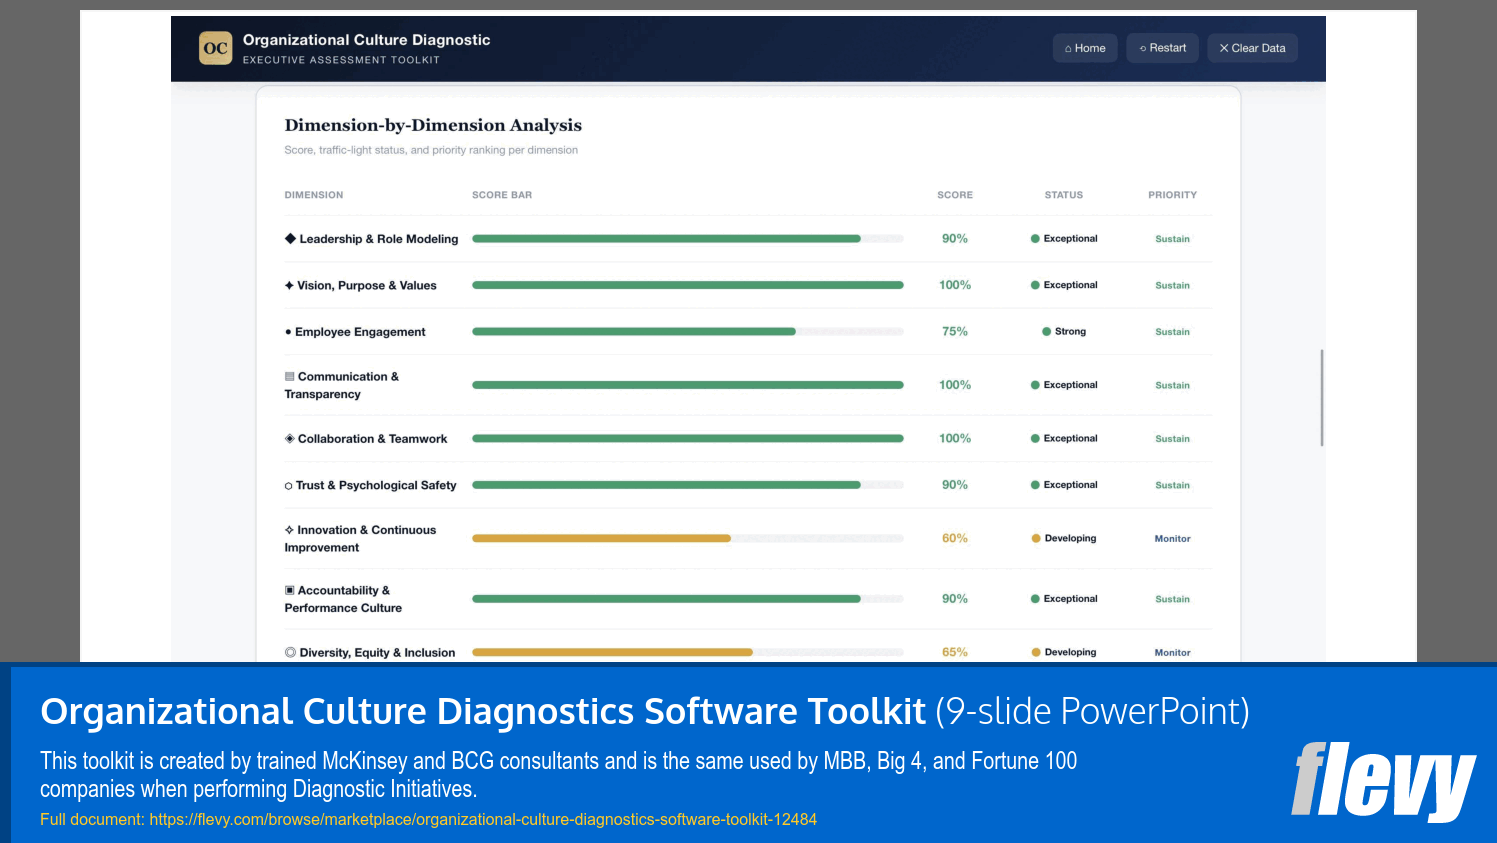Screen dimensions: 1497x843
Task: Click the Restart button
Action: coord(1162,48)
